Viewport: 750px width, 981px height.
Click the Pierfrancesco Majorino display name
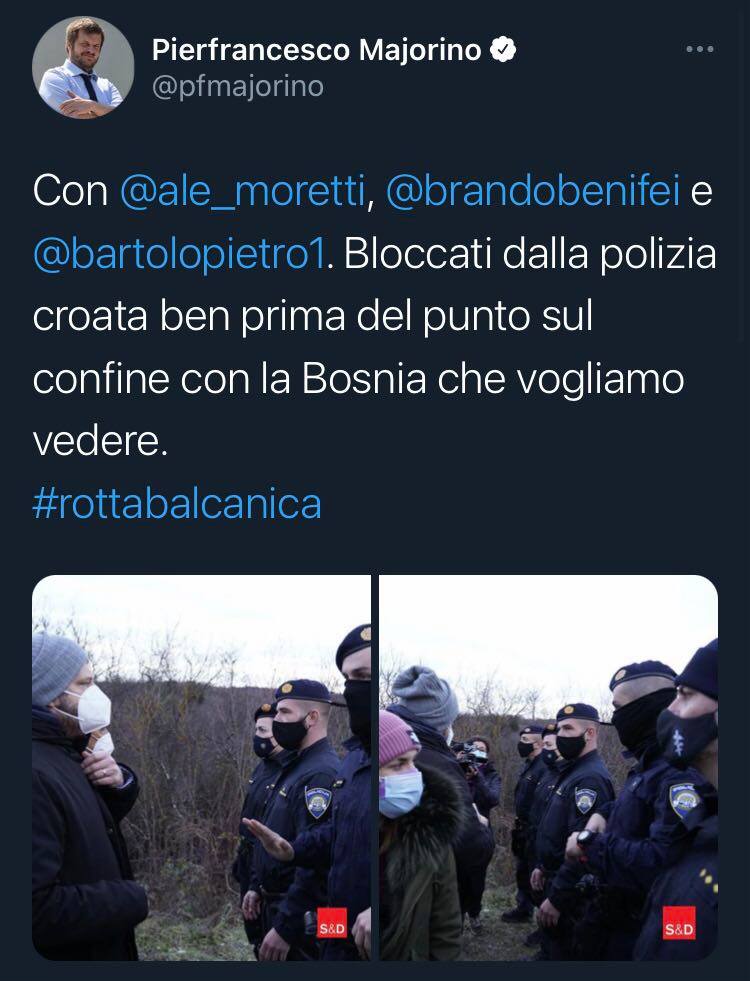click(x=317, y=49)
